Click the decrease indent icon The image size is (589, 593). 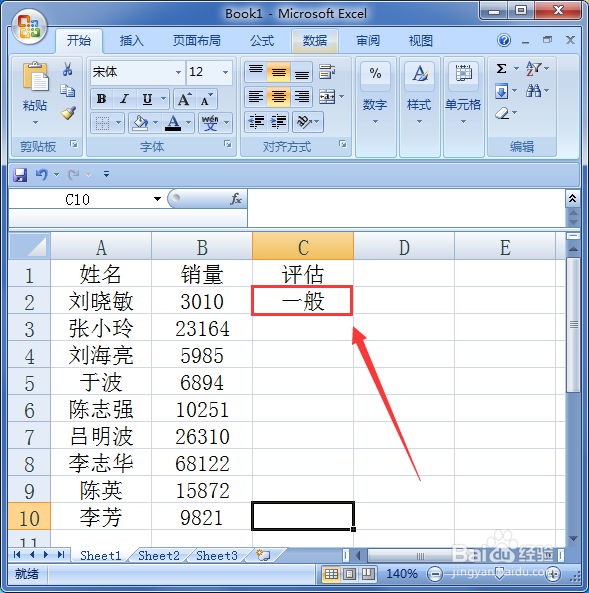tap(256, 121)
